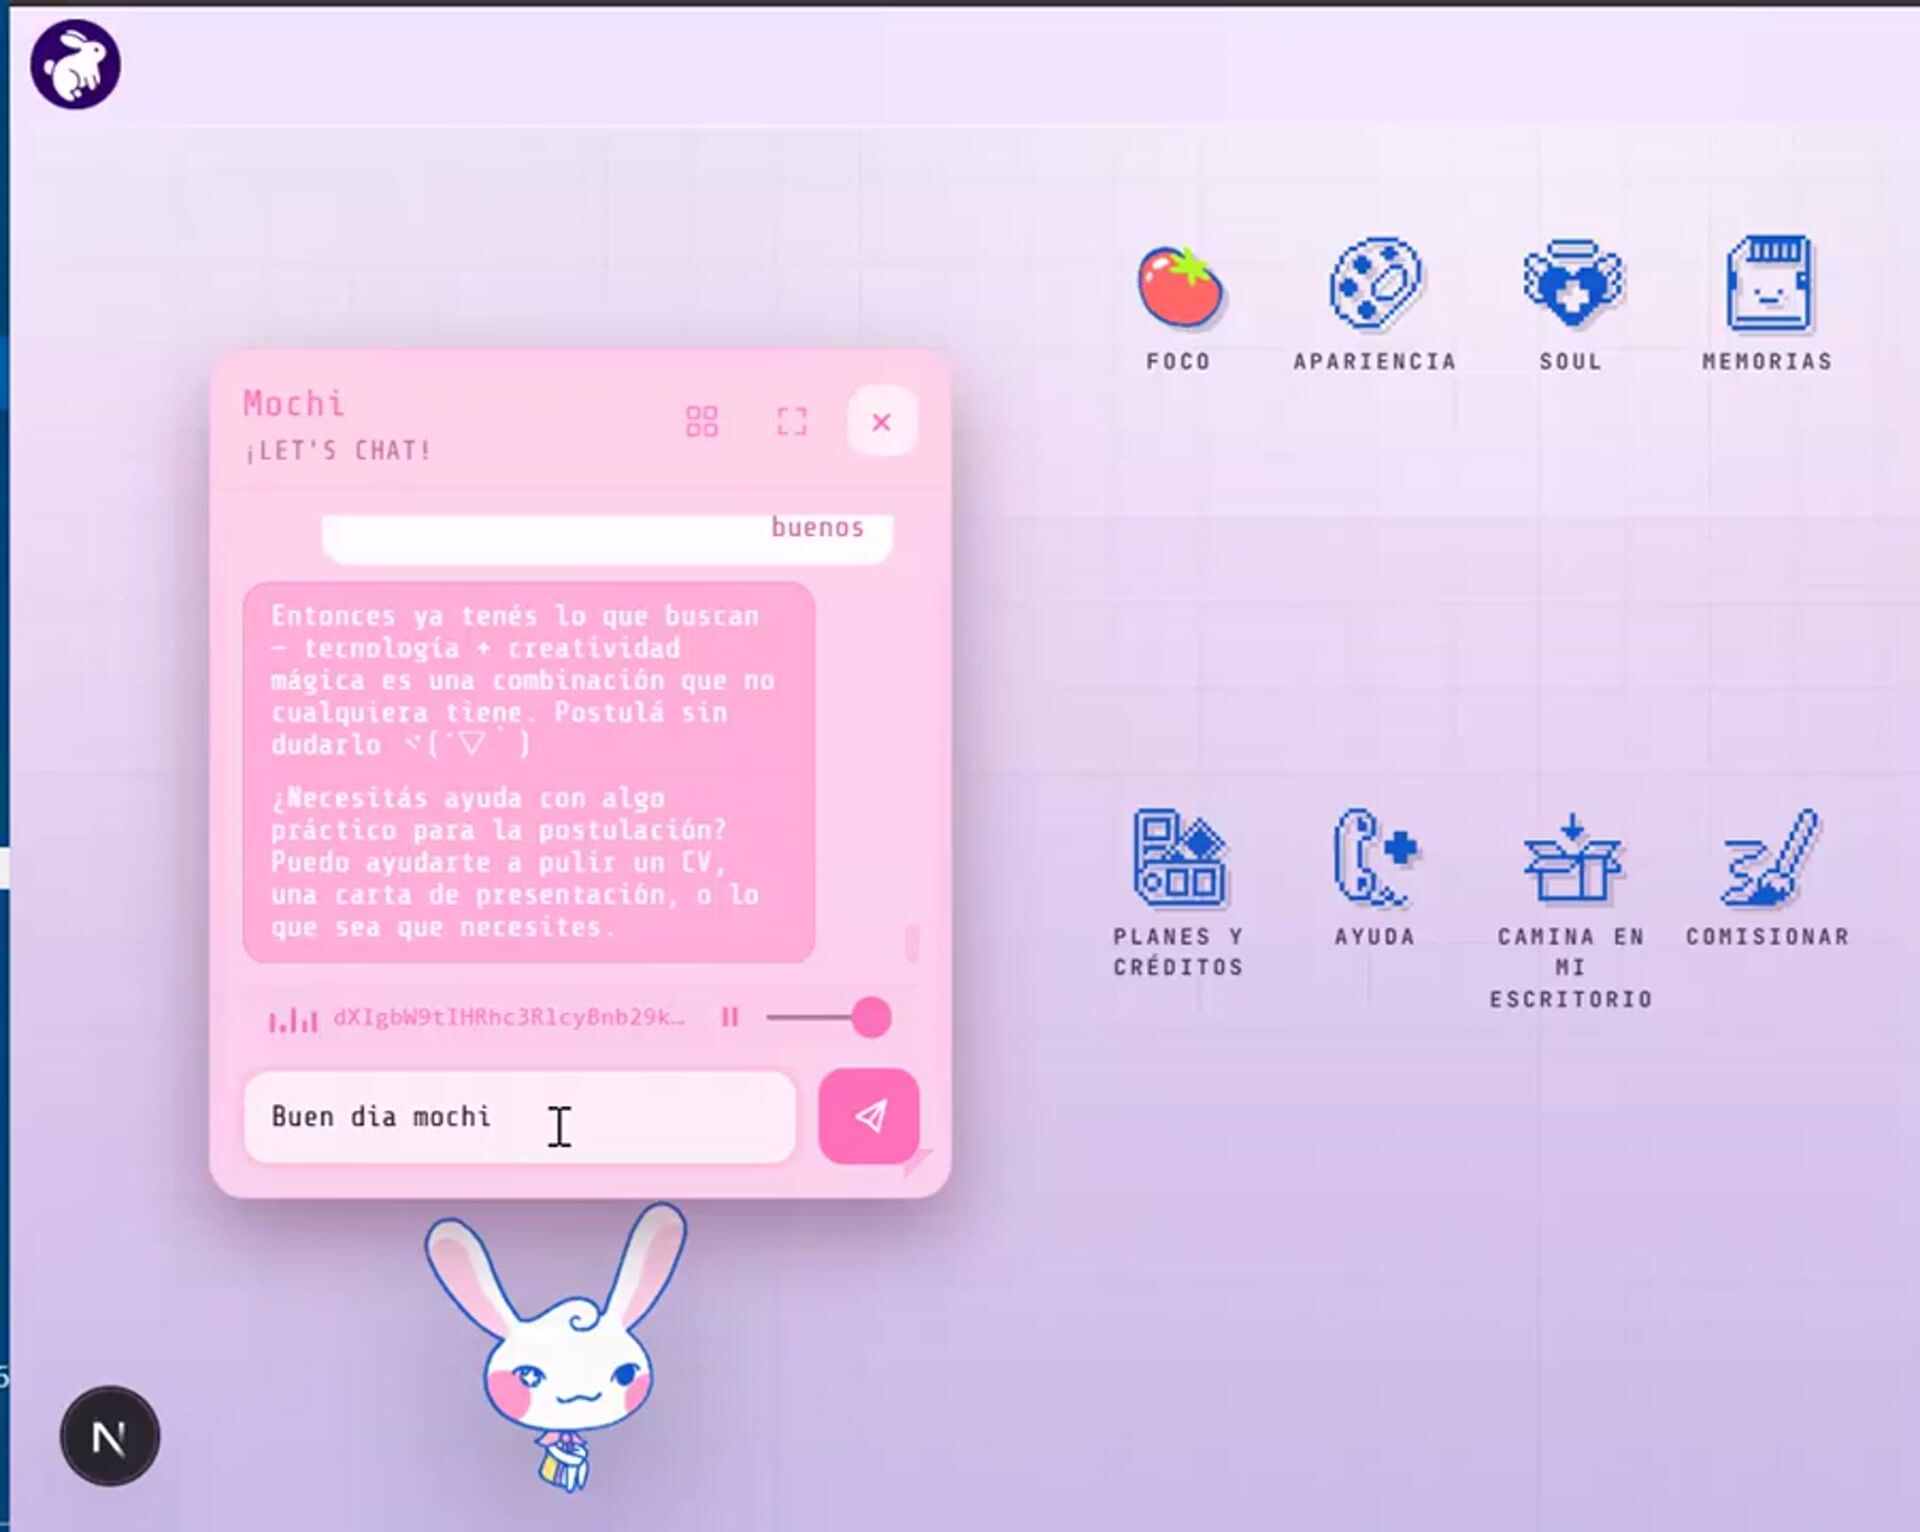The height and width of the screenshot is (1532, 1920).
Task: Close the Mochi chat window
Action: coord(881,422)
